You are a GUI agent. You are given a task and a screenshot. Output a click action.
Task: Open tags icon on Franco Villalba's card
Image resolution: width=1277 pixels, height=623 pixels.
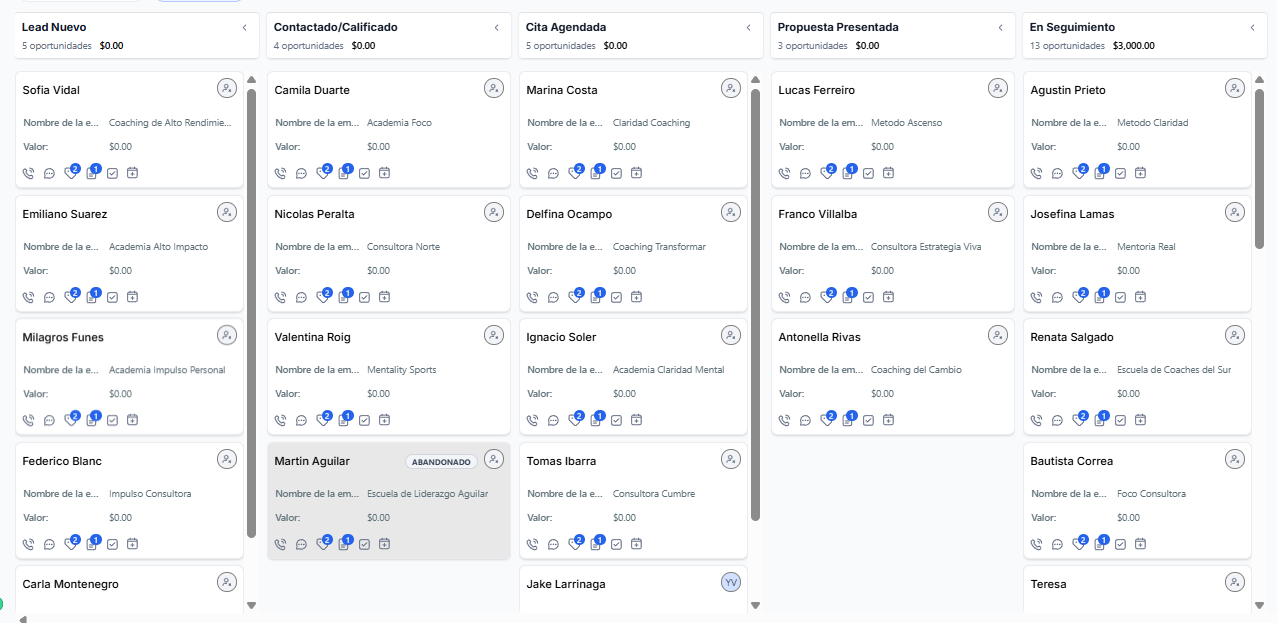click(x=826, y=297)
